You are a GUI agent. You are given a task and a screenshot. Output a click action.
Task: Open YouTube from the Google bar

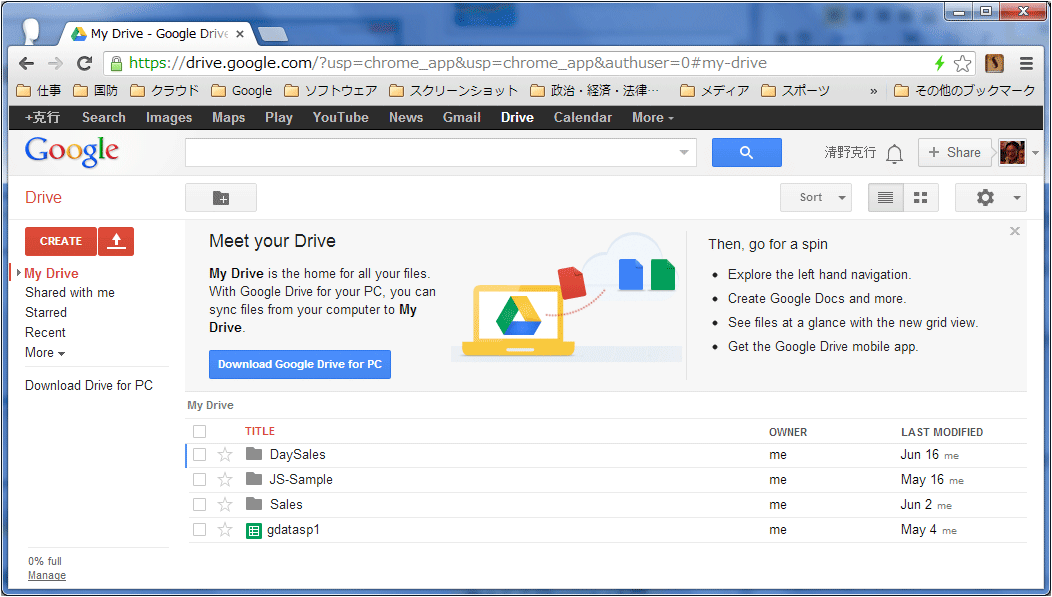coord(341,117)
